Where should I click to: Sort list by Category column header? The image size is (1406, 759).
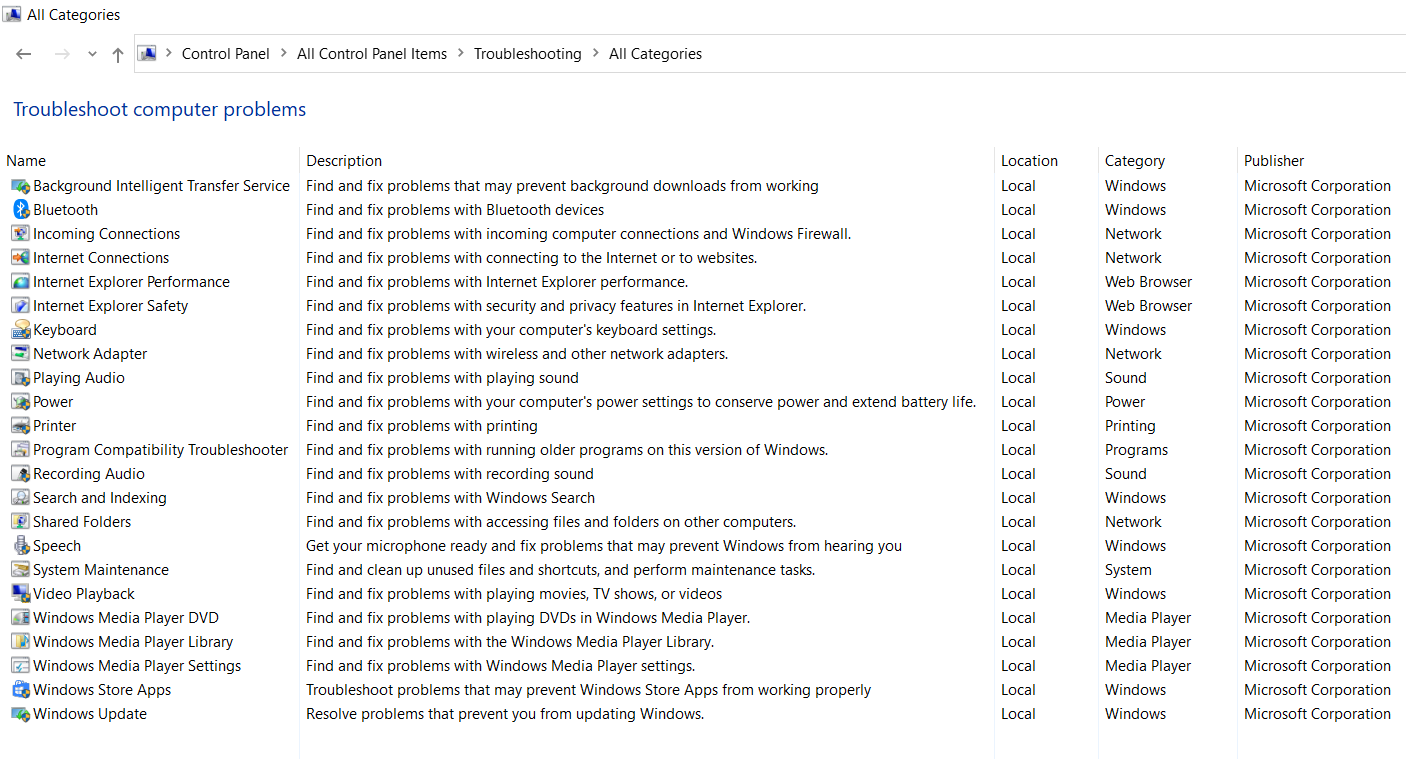[1134, 161]
